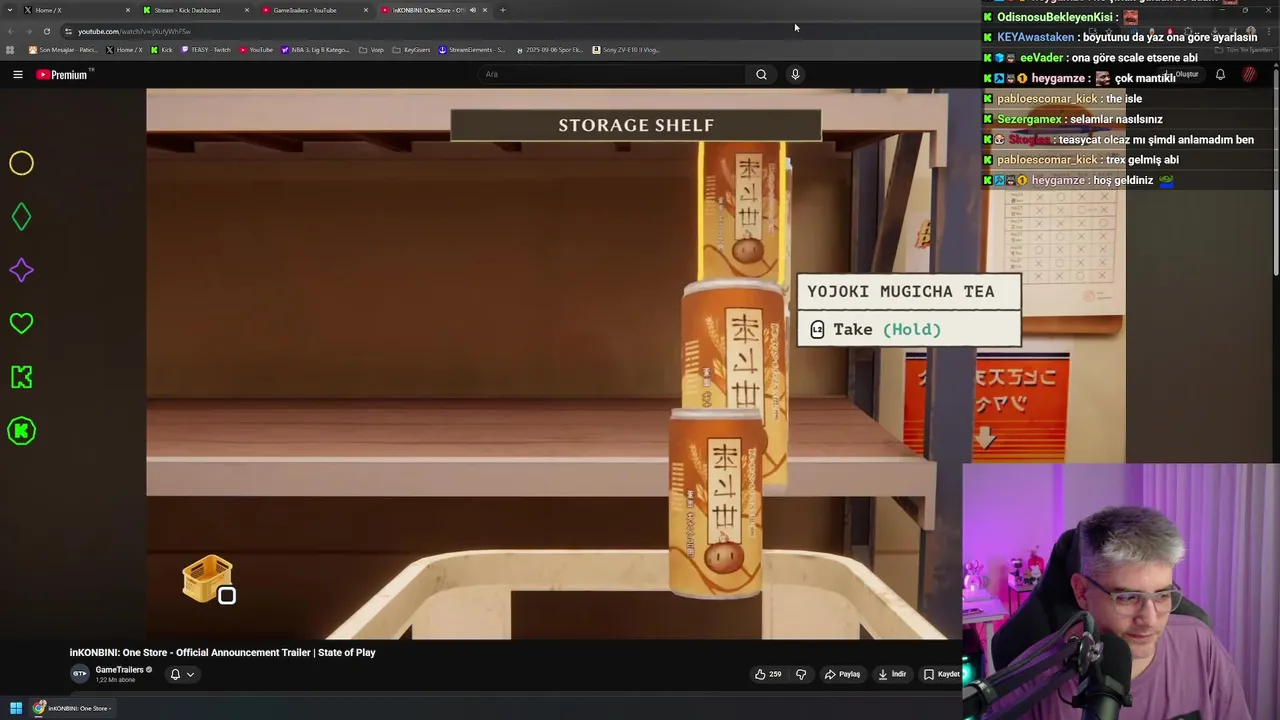Close the Home / X tab
The image size is (1280, 720).
coord(127,10)
